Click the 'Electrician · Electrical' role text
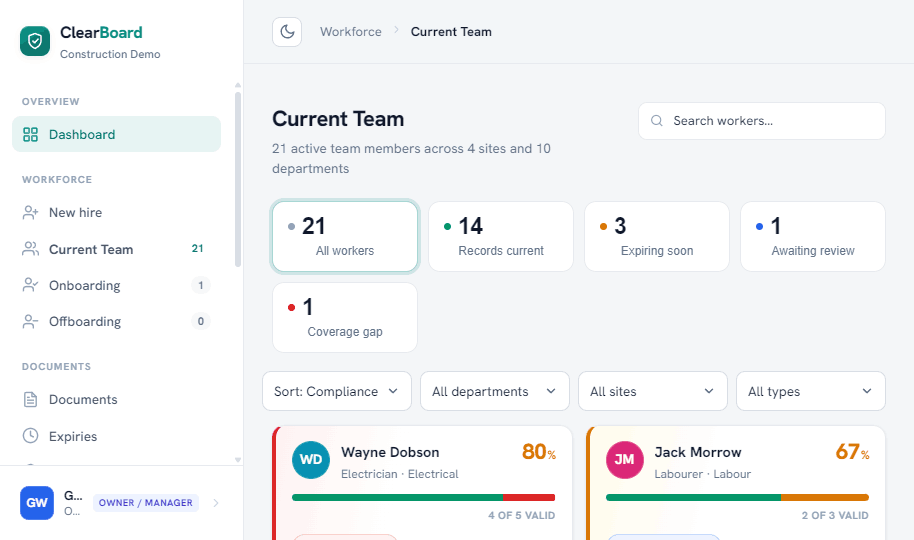The width and height of the screenshot is (914, 540). point(399,474)
